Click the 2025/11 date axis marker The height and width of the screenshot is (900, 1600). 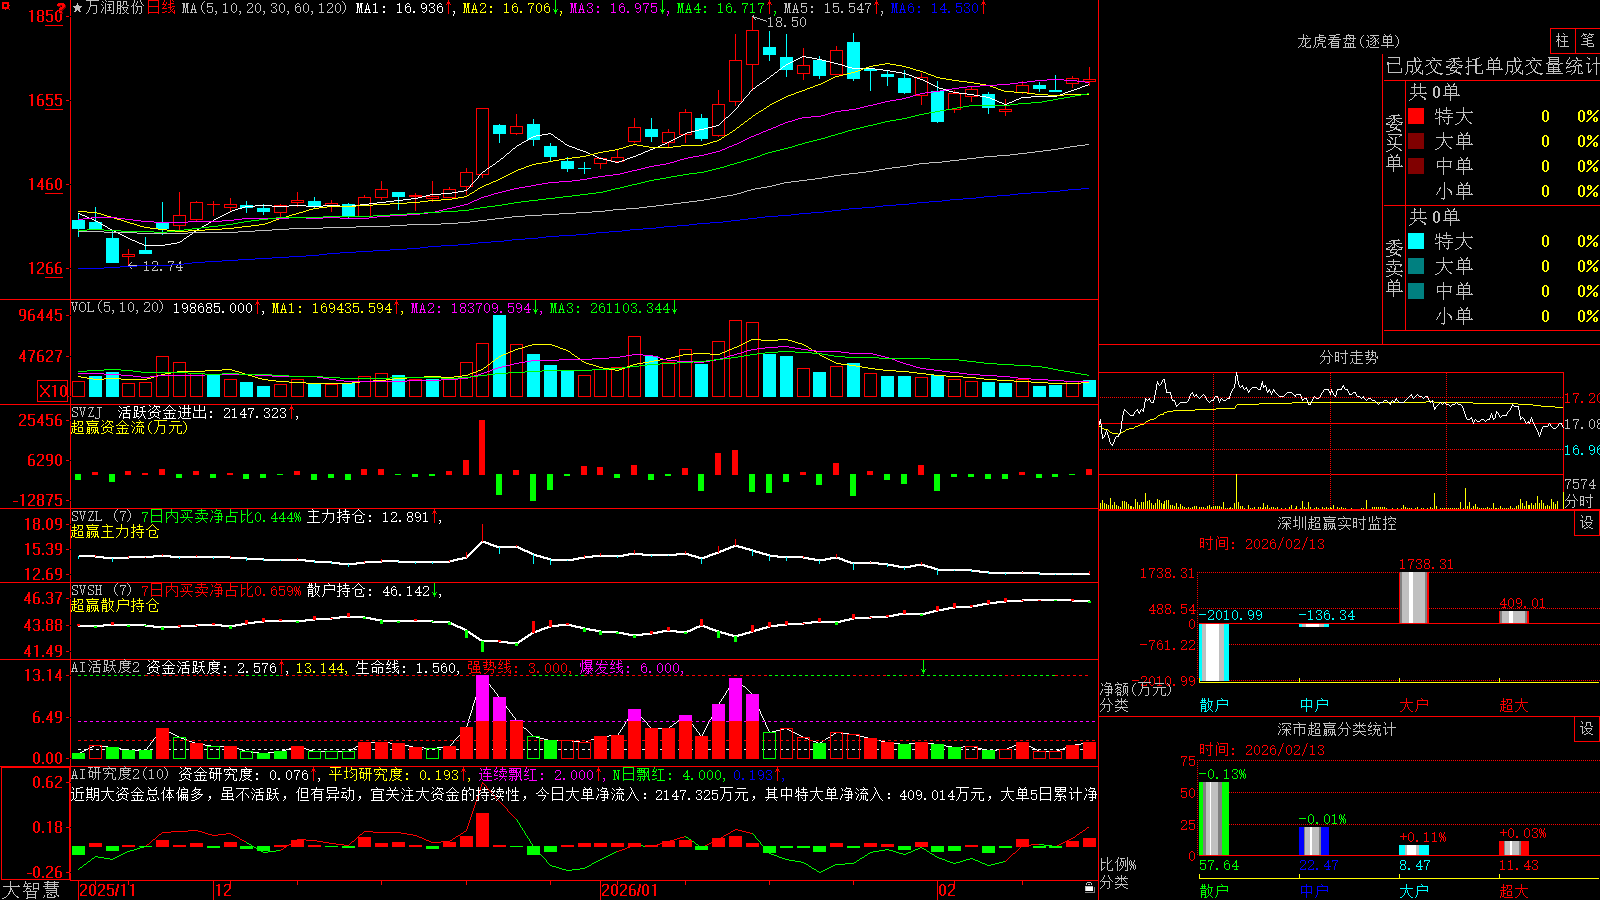pos(107,890)
